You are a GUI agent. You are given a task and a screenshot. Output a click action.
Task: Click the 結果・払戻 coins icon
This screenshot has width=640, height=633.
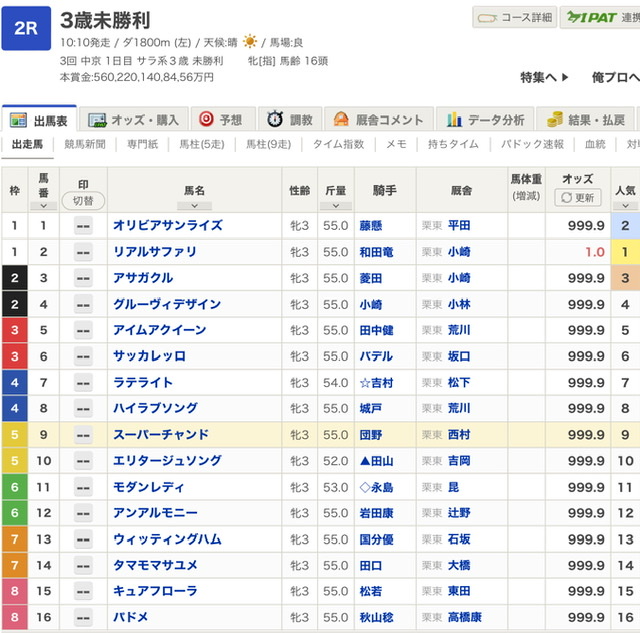coord(555,120)
